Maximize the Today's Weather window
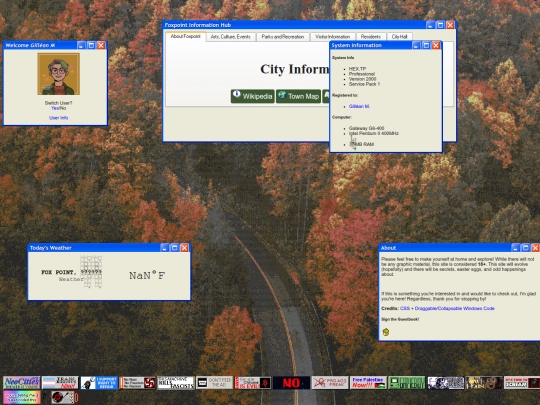 coord(175,248)
